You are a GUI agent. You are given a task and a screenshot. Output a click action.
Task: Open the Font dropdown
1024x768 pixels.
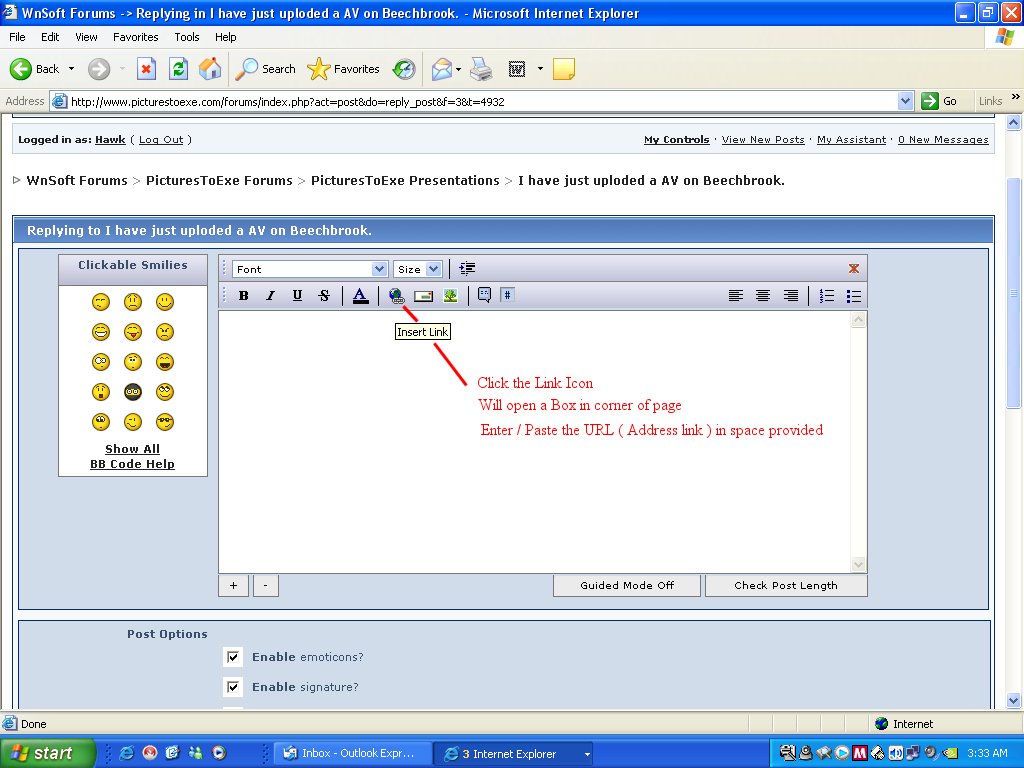tap(310, 269)
